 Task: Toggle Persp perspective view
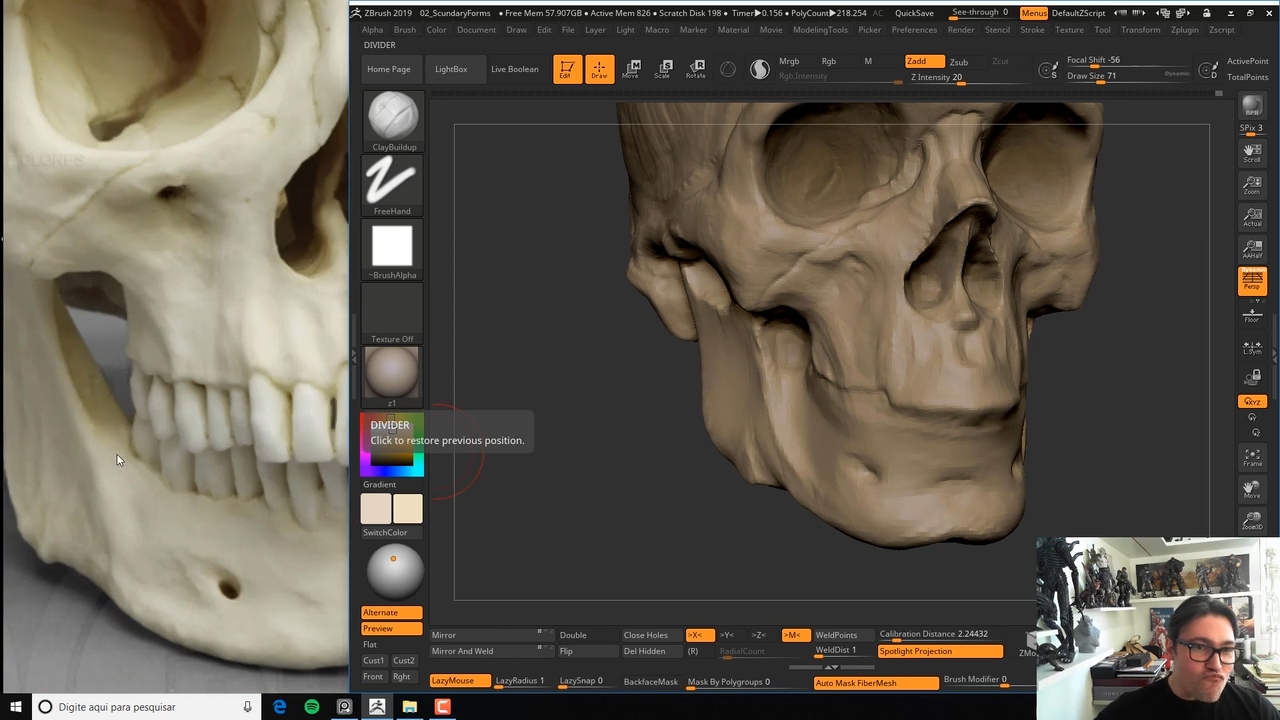coord(1252,282)
